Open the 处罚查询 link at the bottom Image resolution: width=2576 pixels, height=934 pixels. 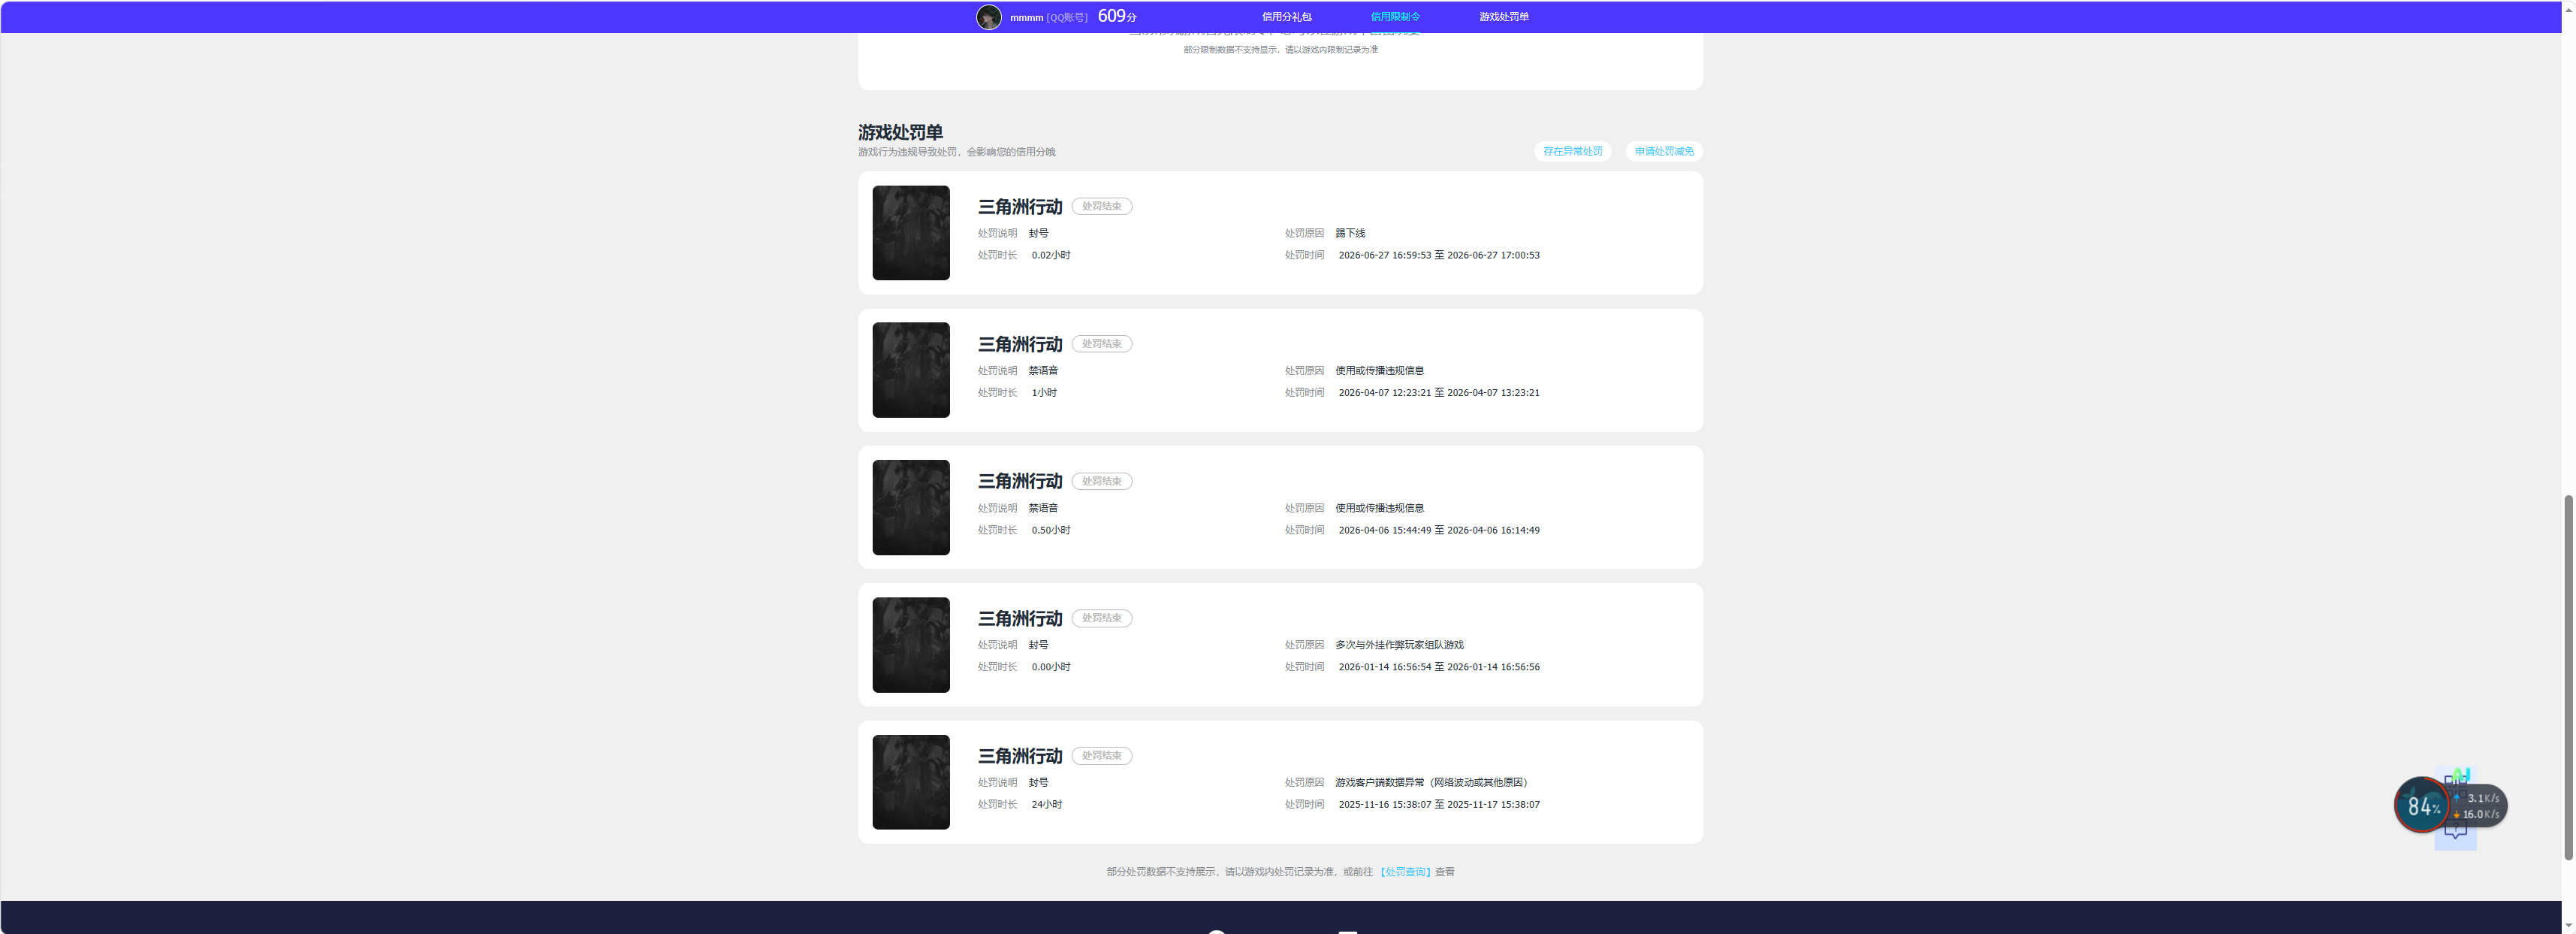pos(1405,872)
